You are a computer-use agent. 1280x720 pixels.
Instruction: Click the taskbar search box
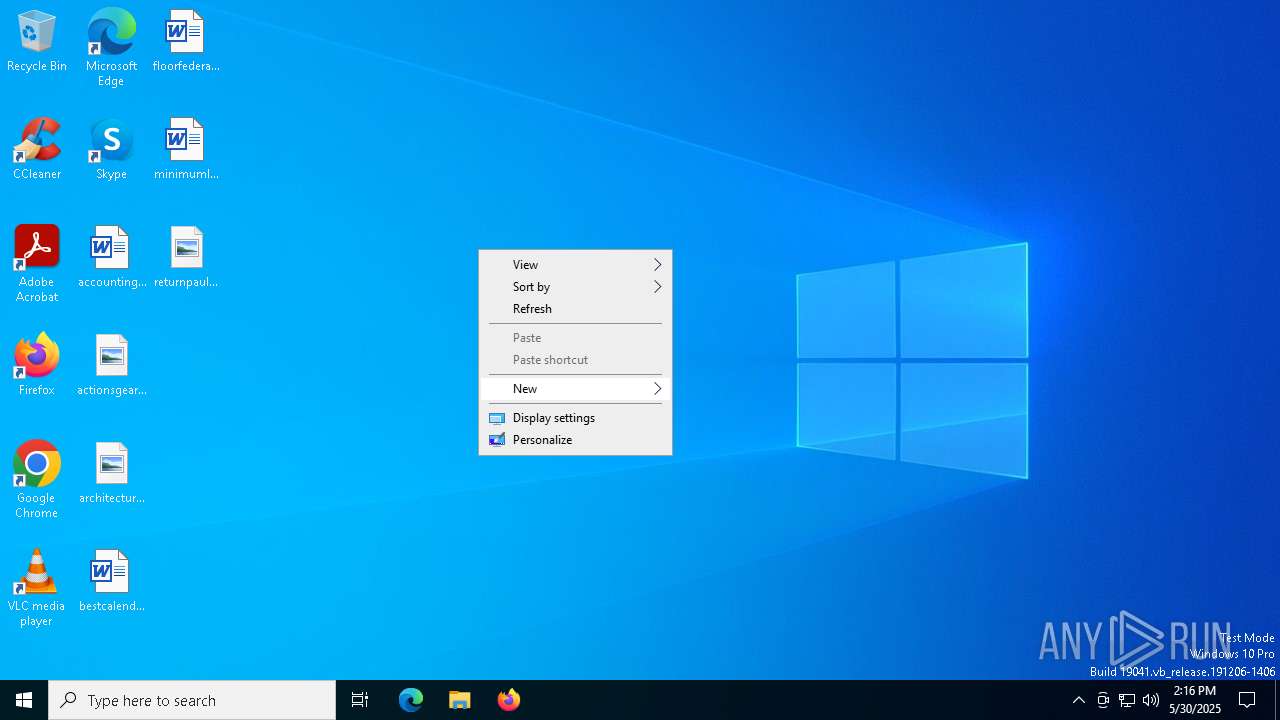(x=192, y=700)
